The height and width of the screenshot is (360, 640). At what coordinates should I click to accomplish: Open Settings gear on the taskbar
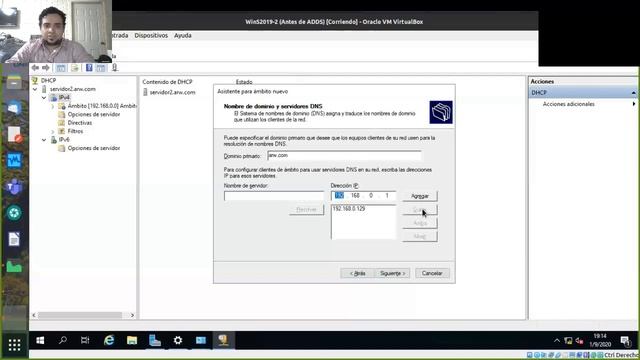click(178, 340)
